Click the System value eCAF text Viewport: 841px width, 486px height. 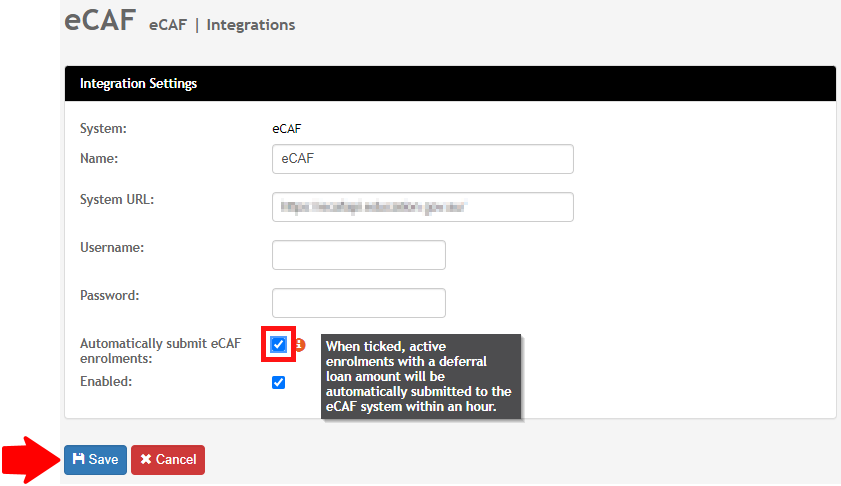(x=287, y=128)
